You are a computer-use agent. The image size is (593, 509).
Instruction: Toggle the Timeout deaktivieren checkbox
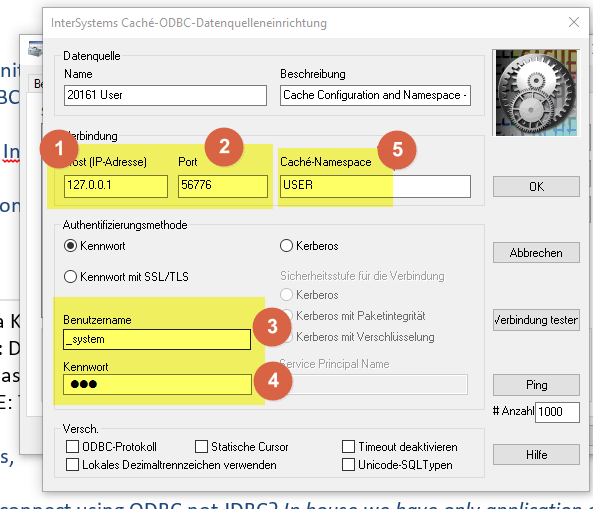(348, 447)
